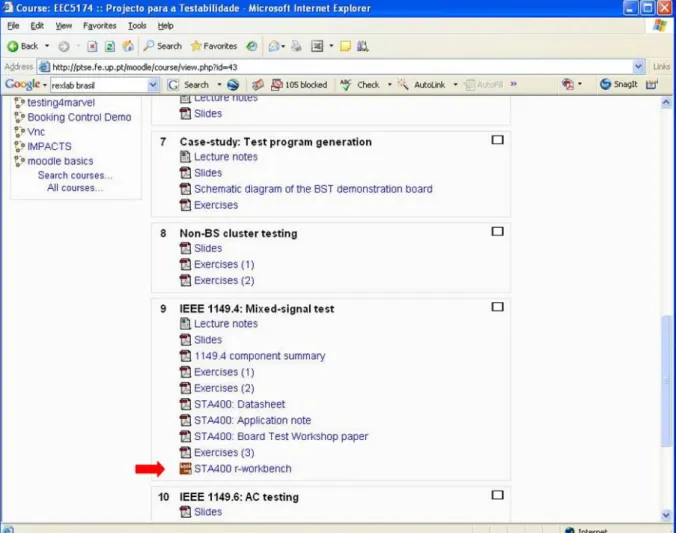Click the Google search field with rexlab brasil
This screenshot has height=533, width=676.
100,85
